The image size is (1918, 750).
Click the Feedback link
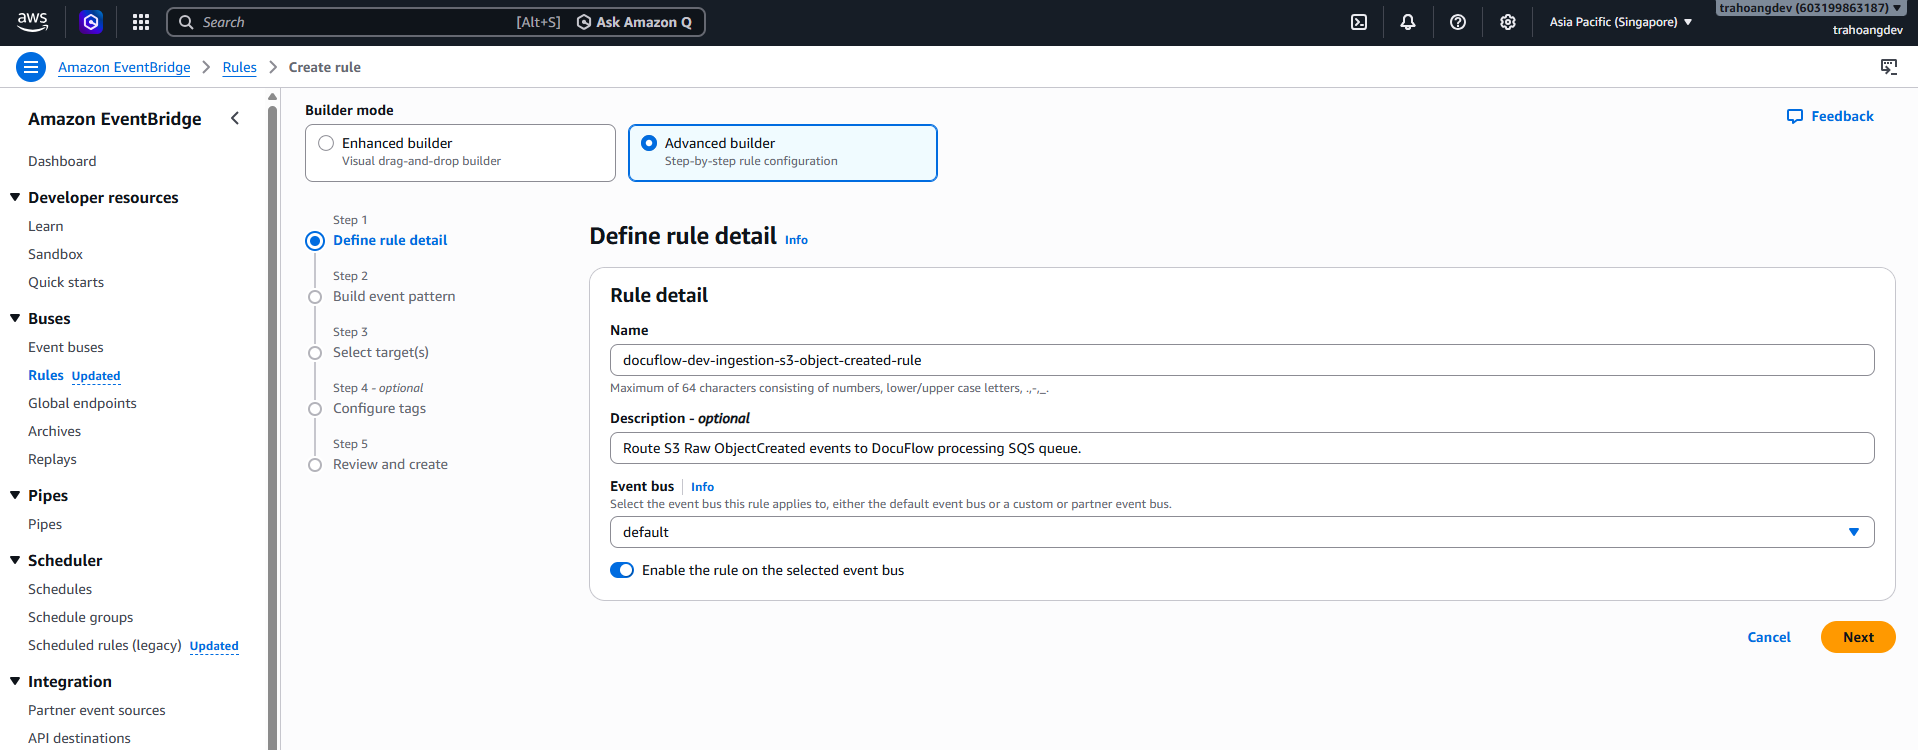(1842, 116)
